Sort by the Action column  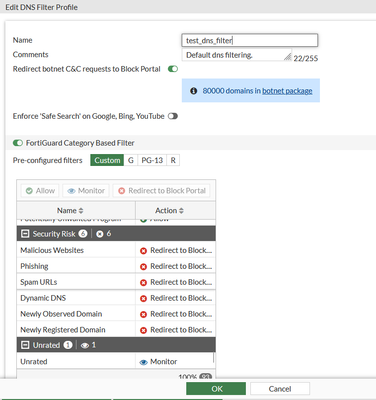pyautogui.click(x=169, y=210)
